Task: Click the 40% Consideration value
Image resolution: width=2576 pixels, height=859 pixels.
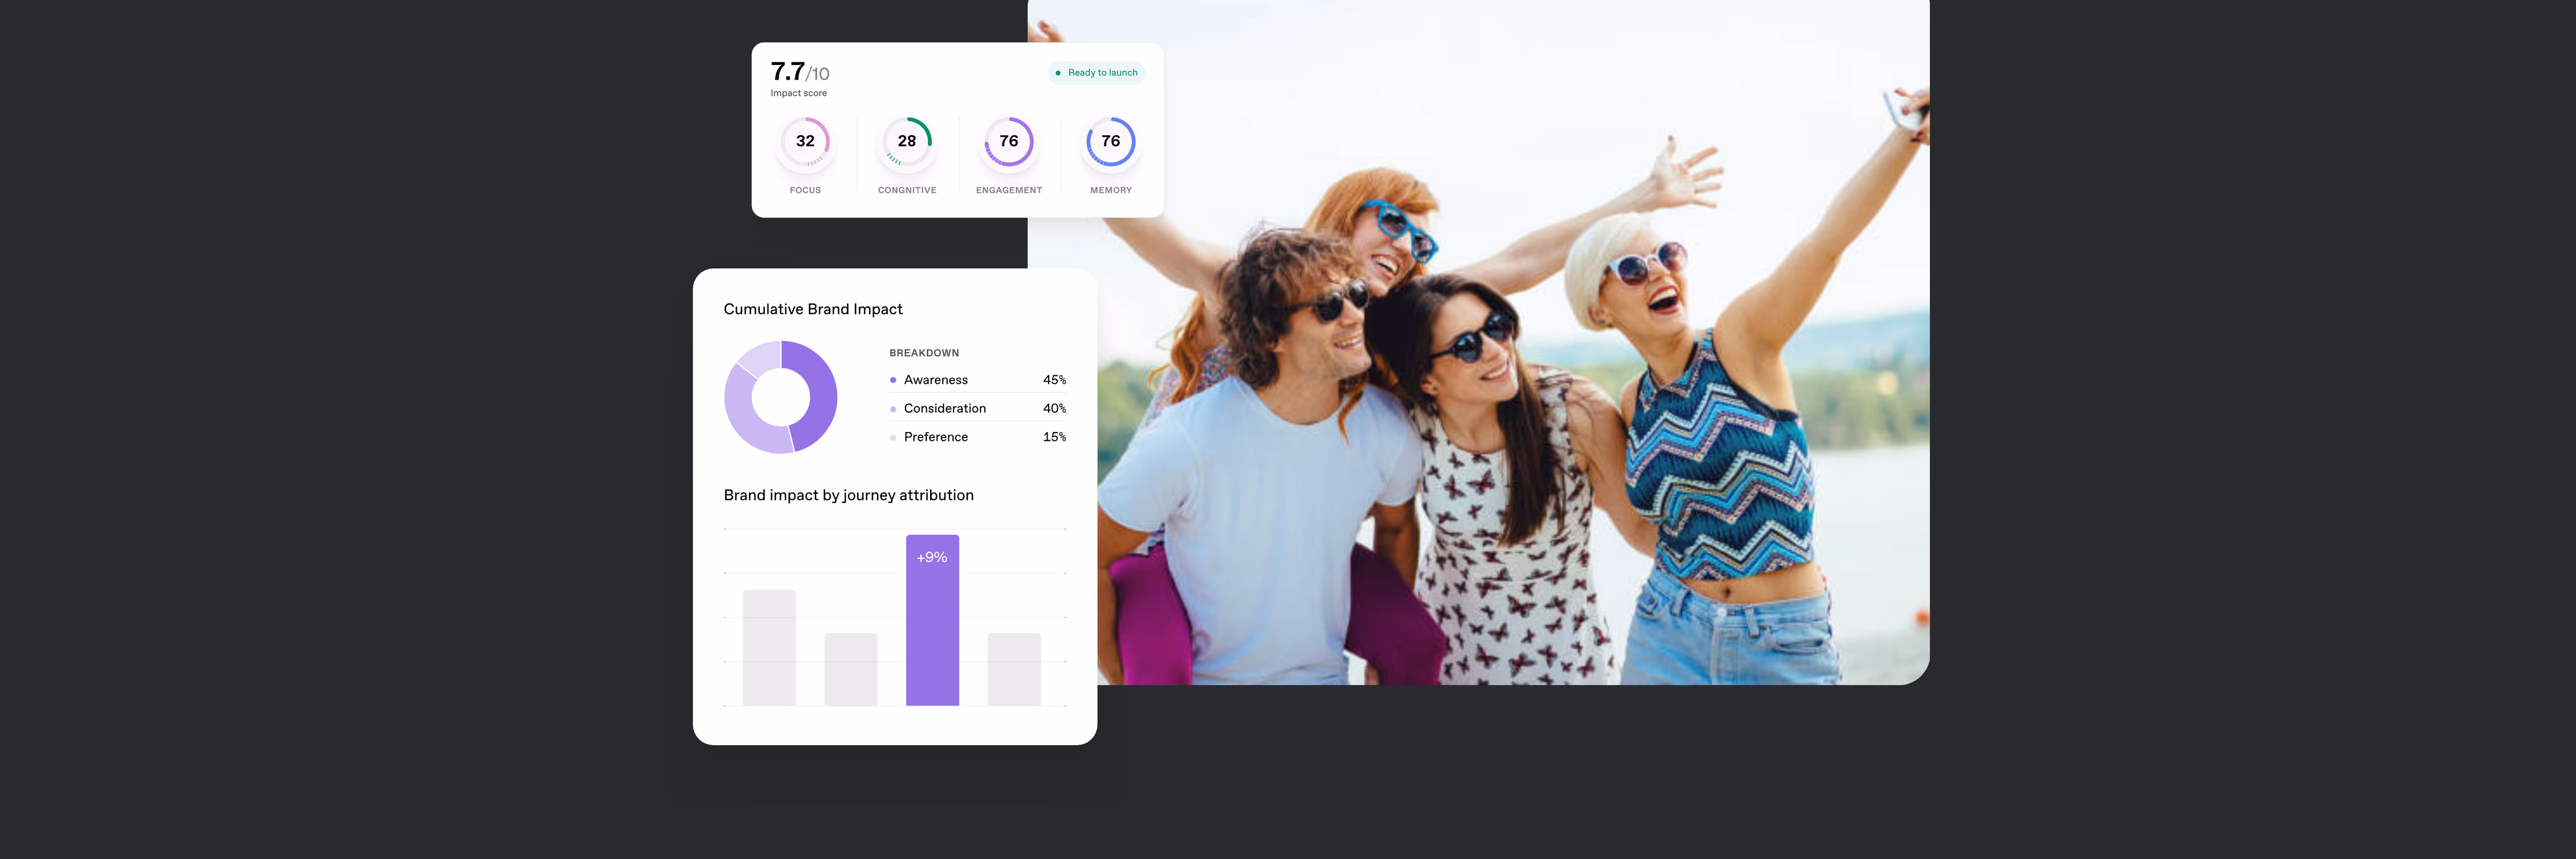Action: 1054,408
